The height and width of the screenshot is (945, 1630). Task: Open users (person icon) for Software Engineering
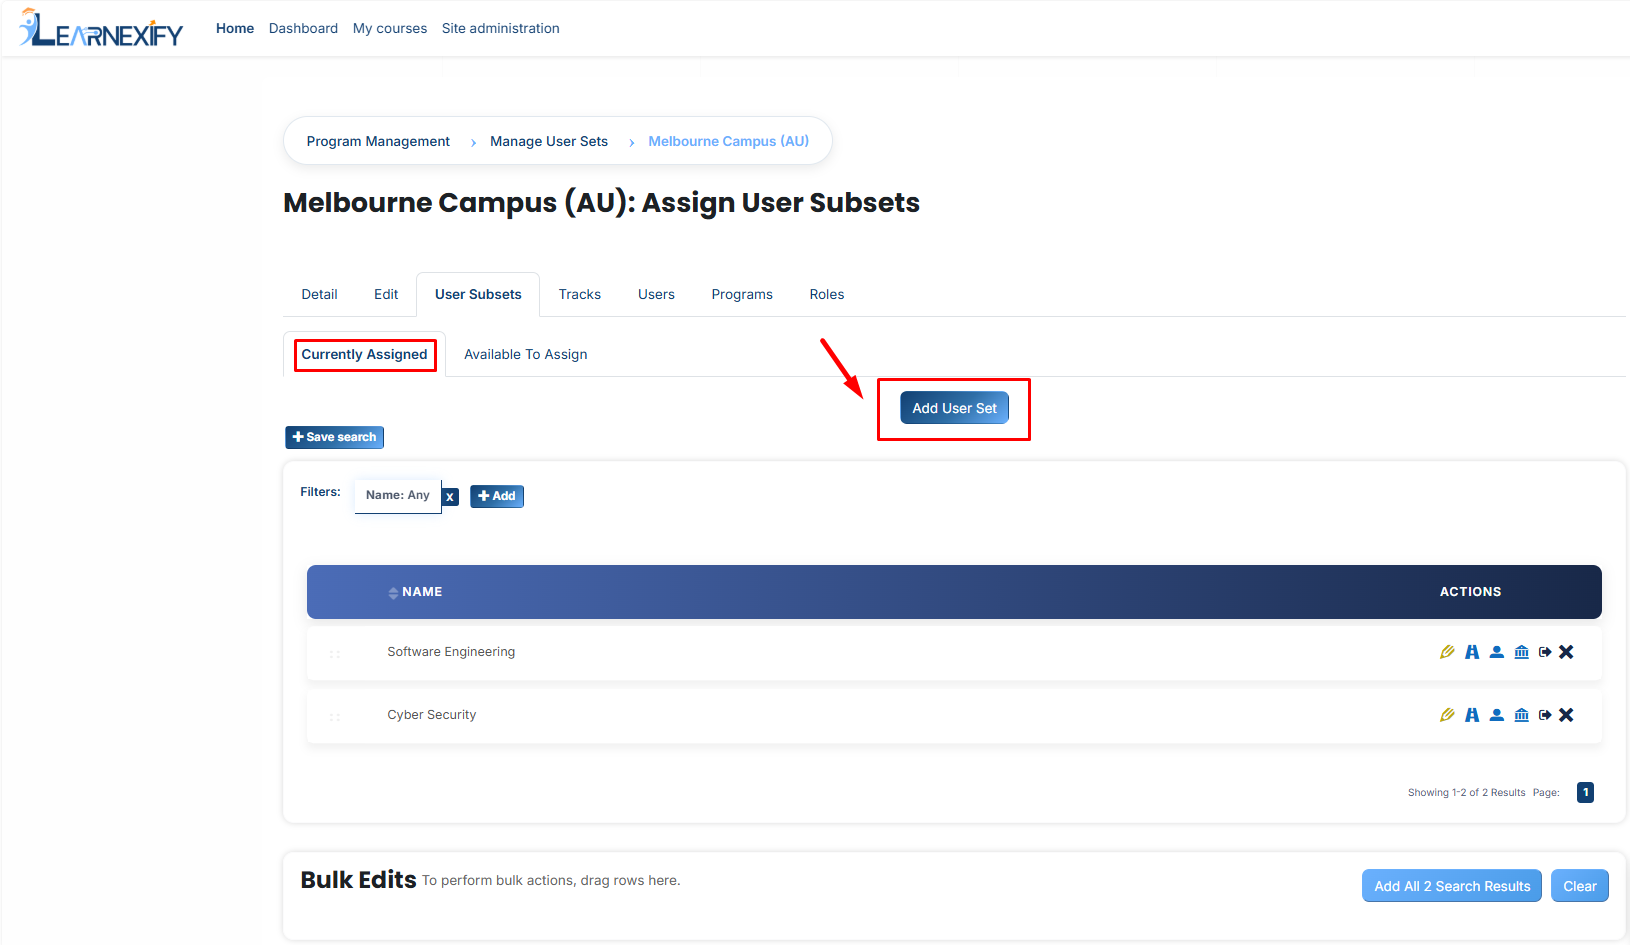coord(1497,652)
